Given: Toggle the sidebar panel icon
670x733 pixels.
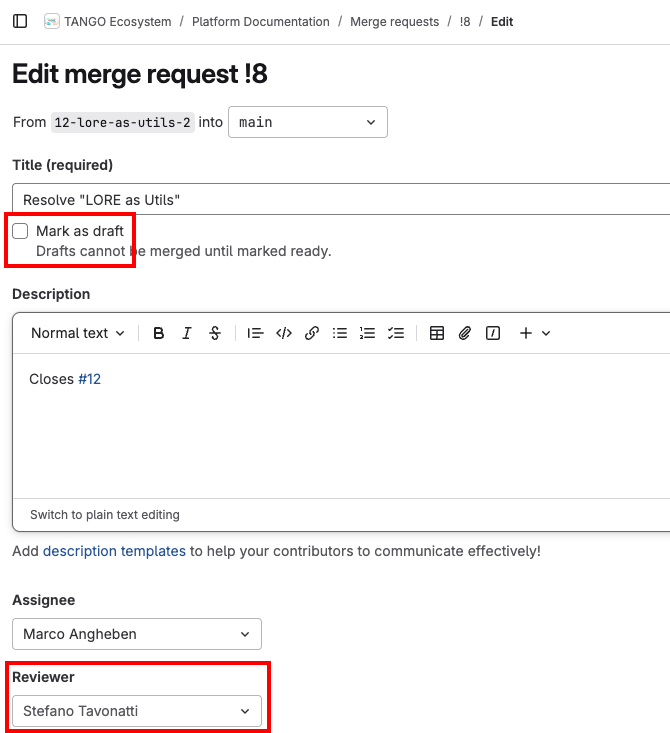Looking at the screenshot, I should (20, 21).
